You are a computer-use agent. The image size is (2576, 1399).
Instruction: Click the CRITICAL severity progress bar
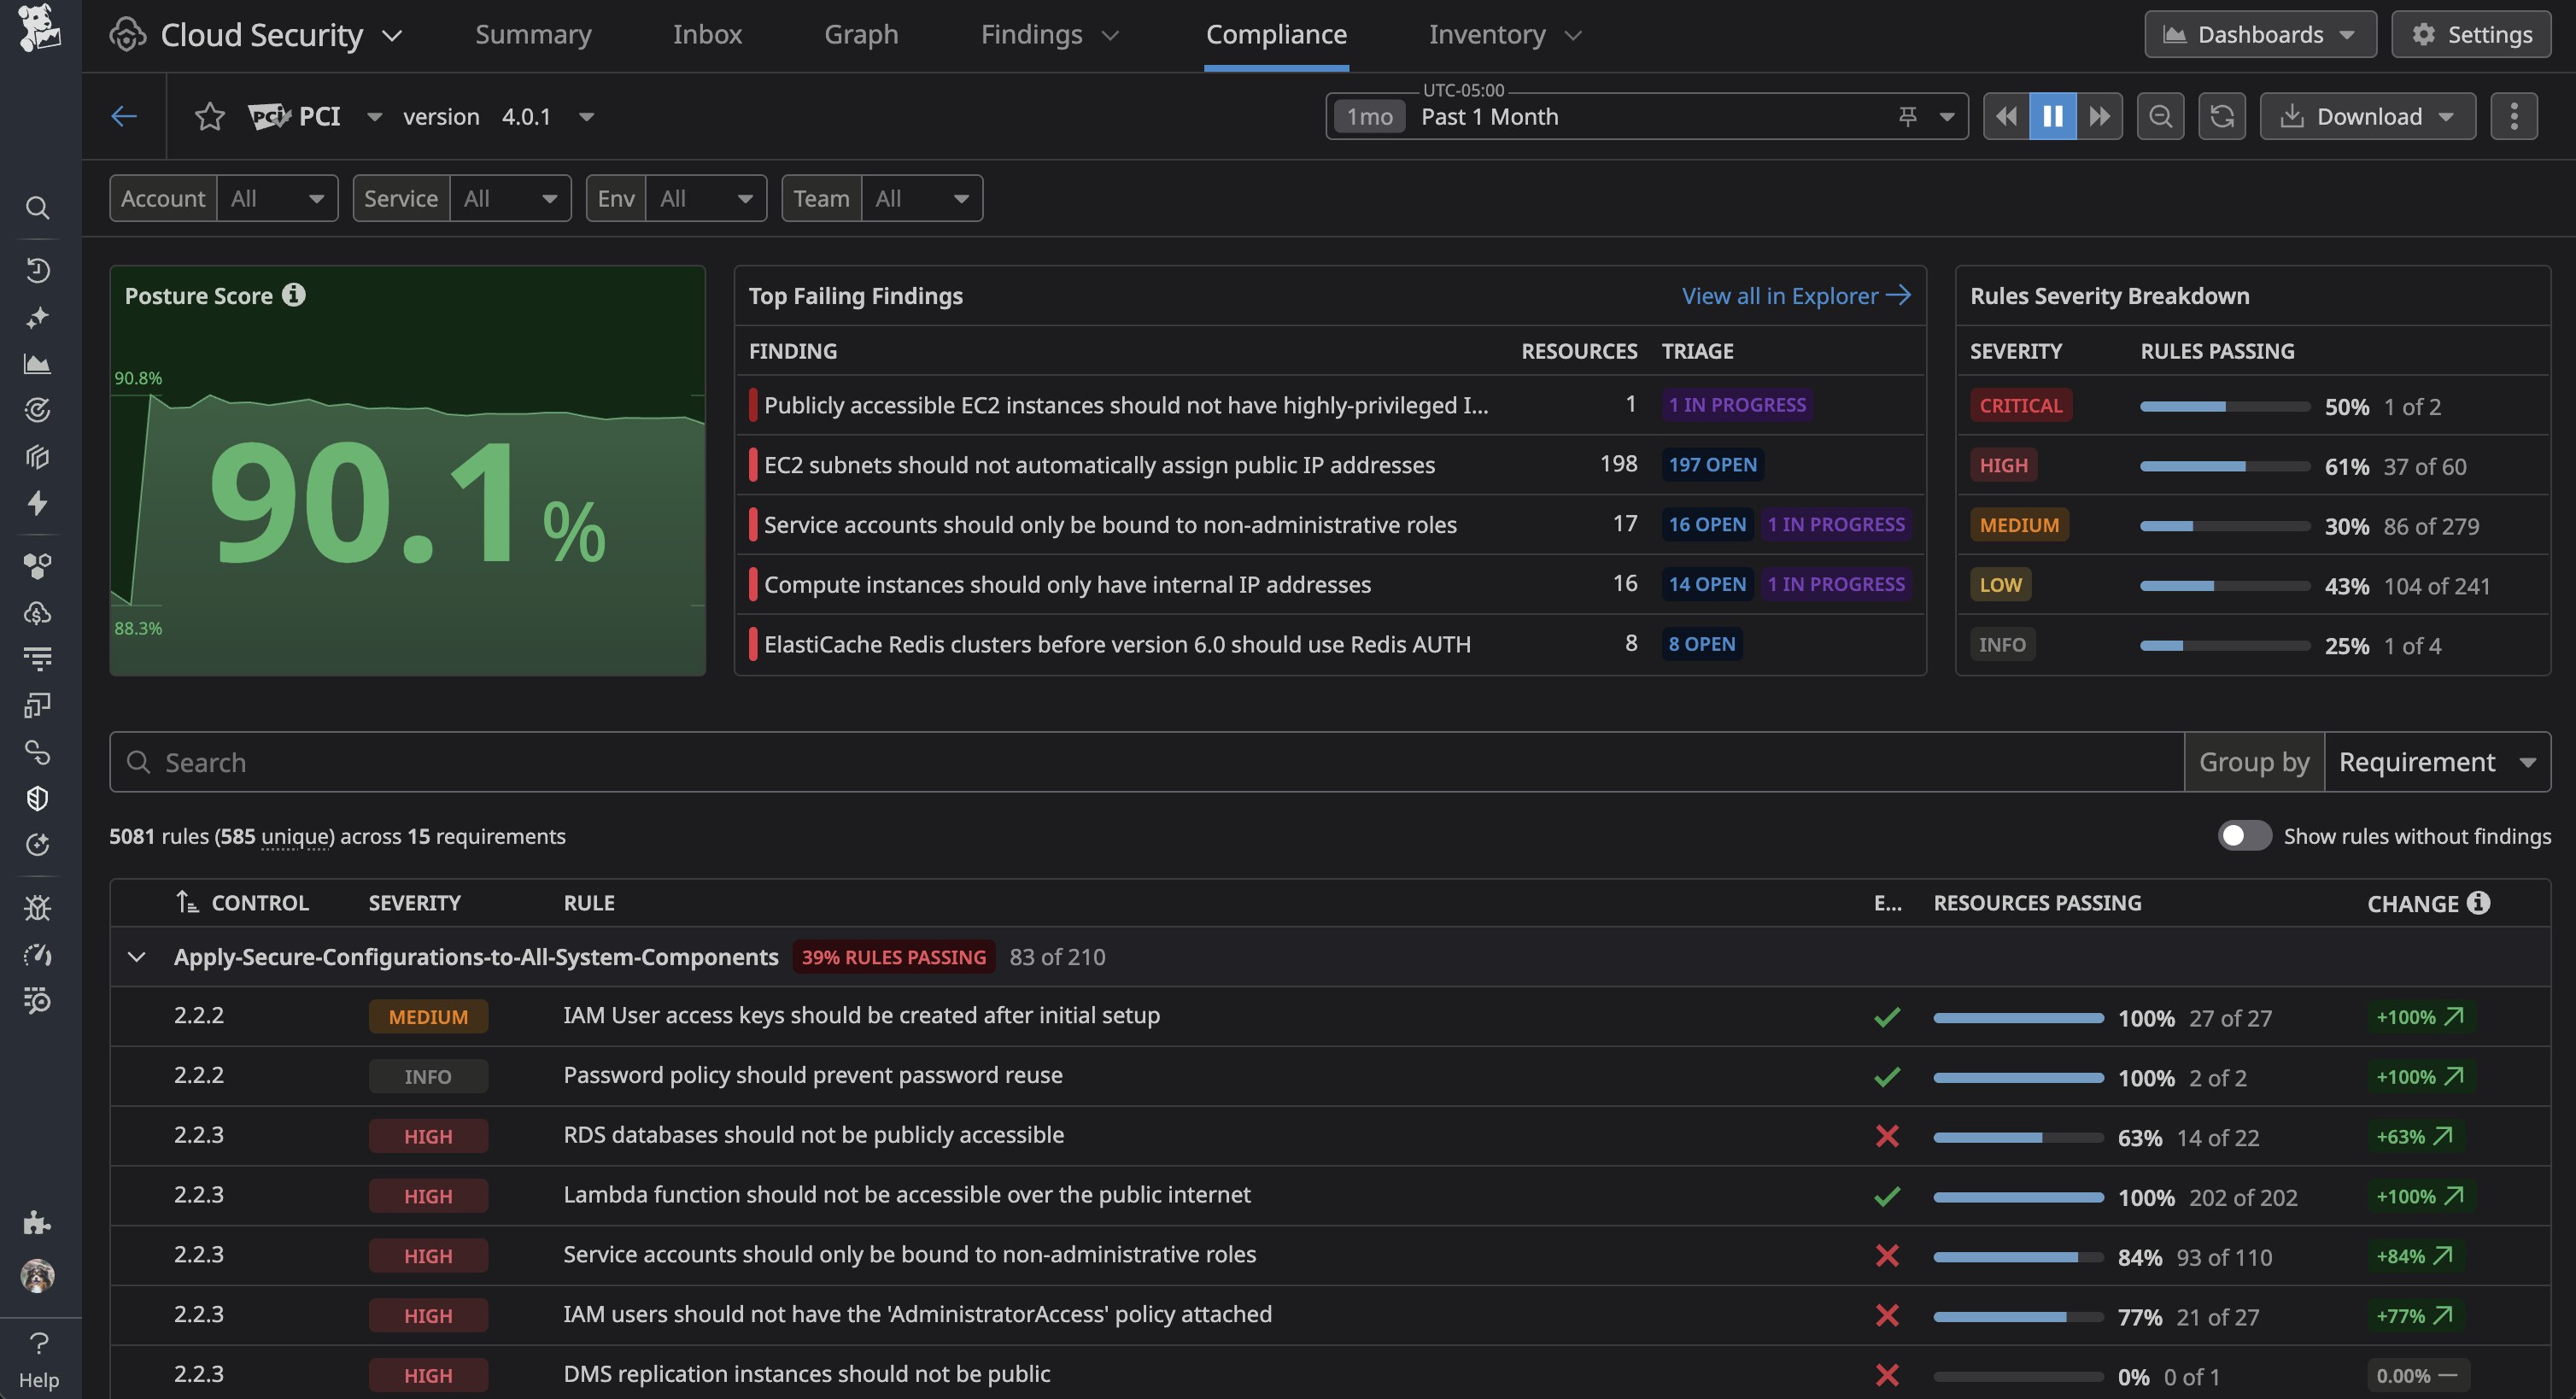2222,406
